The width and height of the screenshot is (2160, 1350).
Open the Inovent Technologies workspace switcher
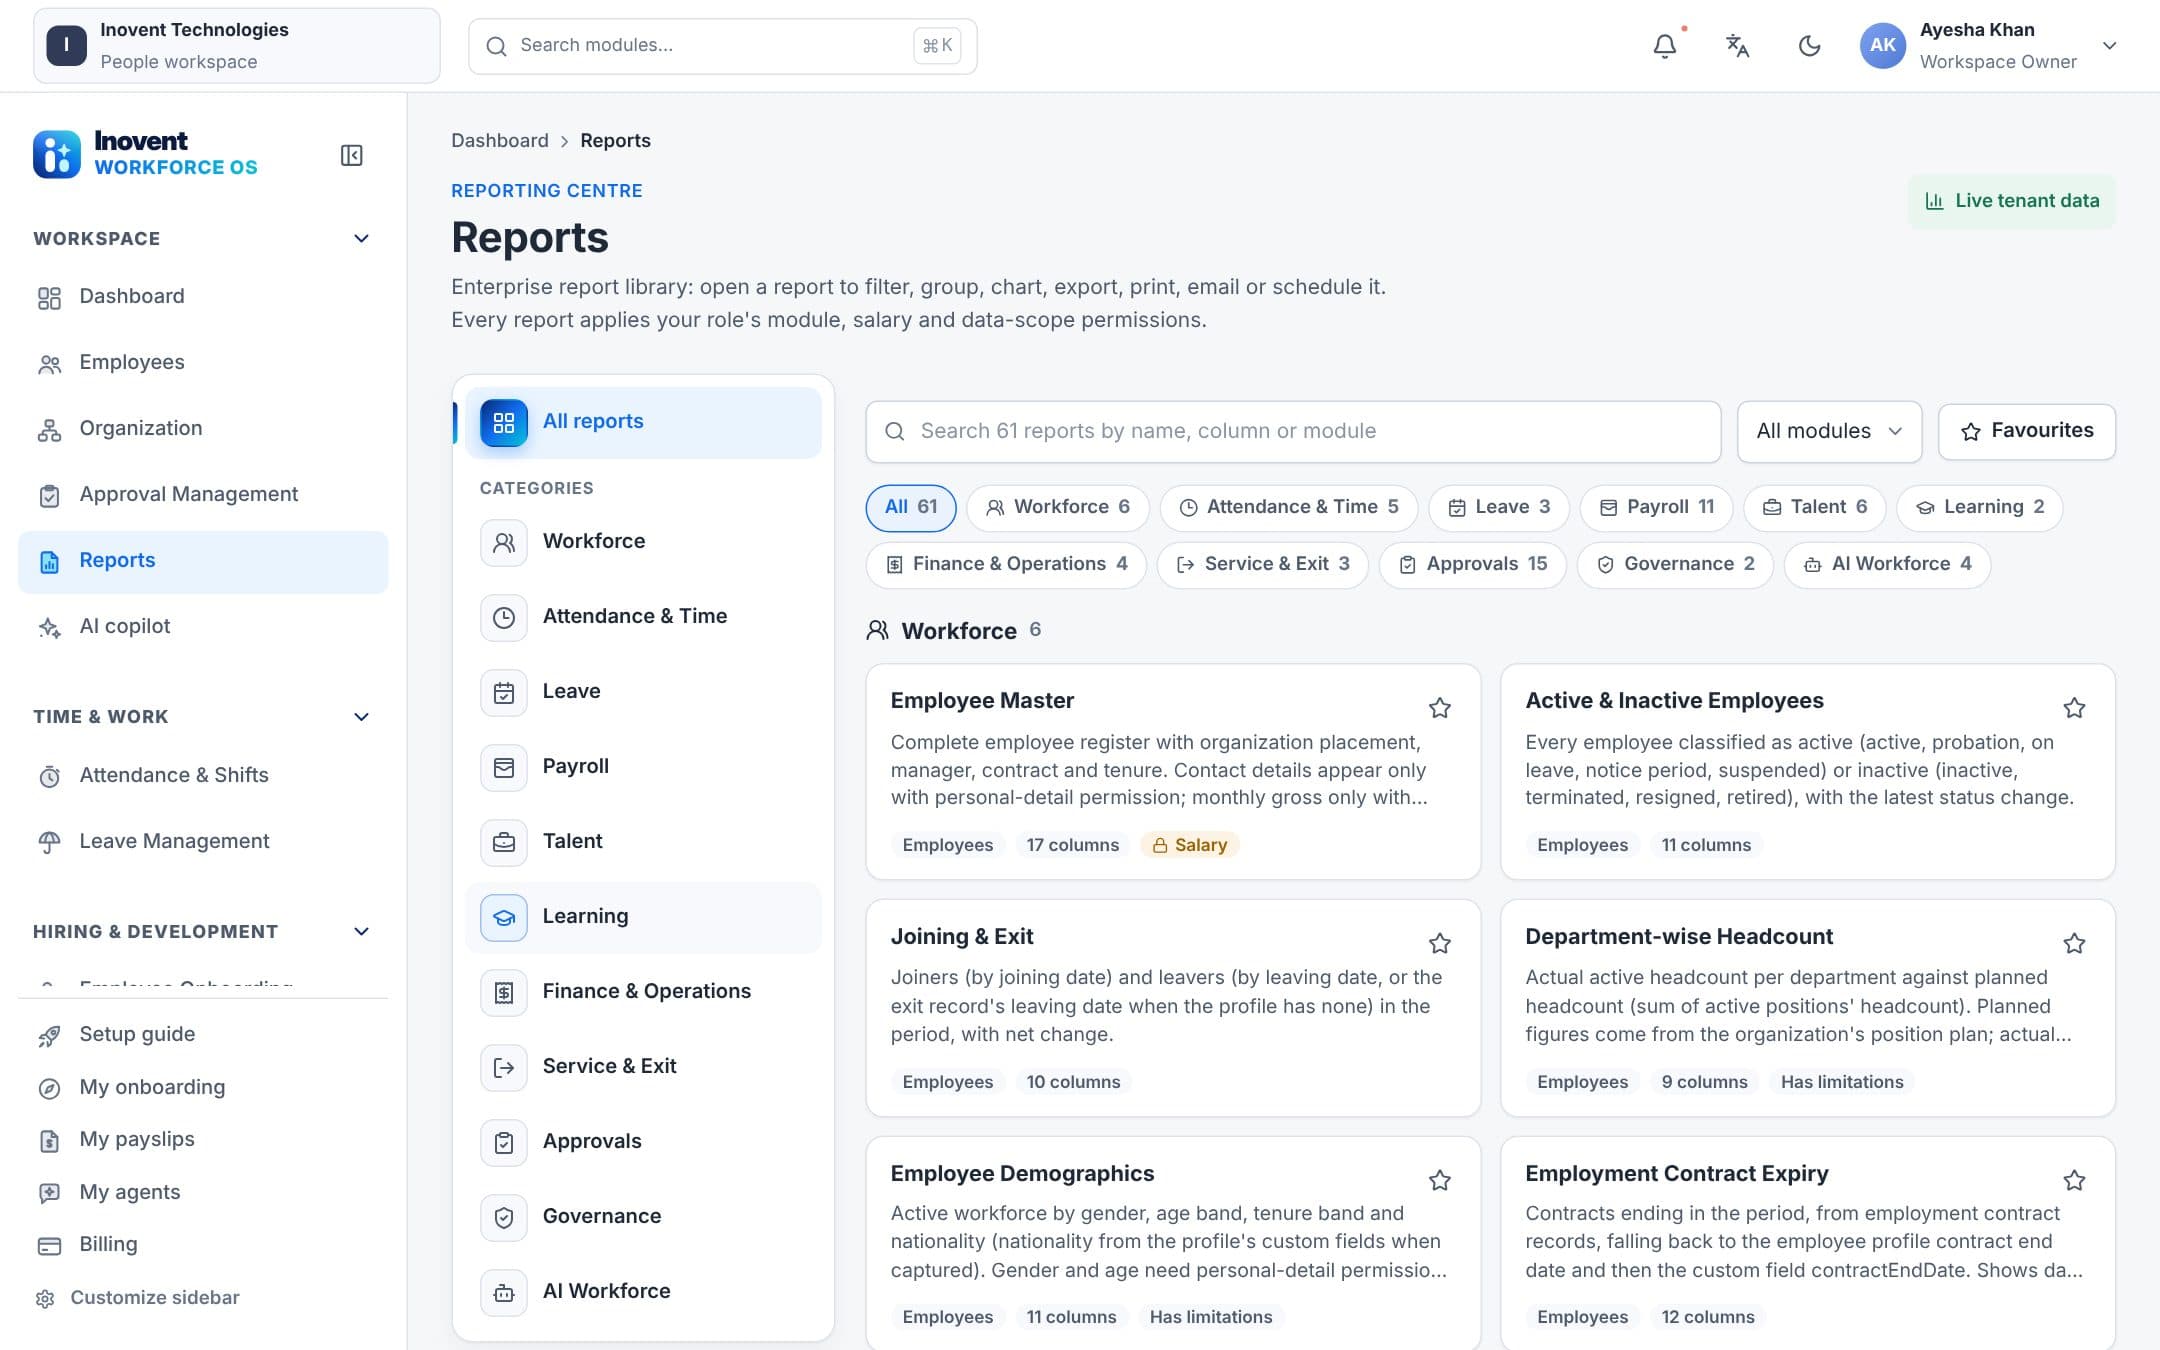click(x=237, y=46)
